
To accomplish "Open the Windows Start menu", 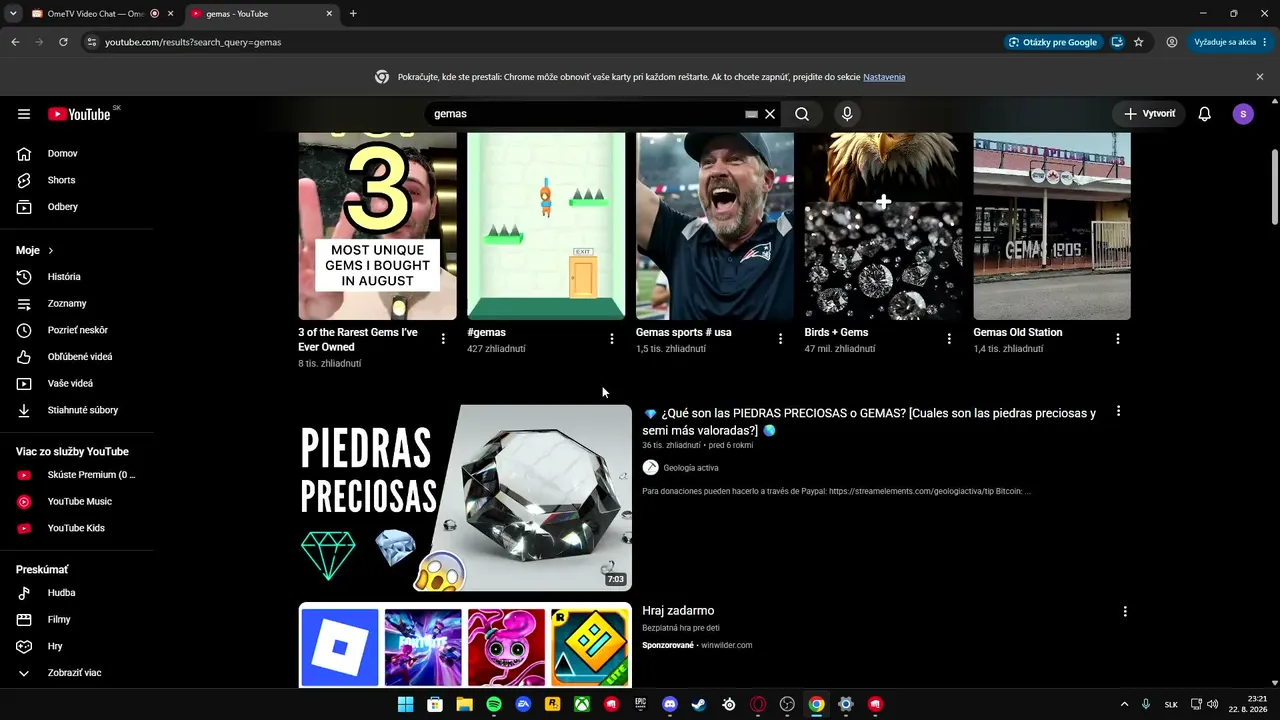I will pos(405,704).
